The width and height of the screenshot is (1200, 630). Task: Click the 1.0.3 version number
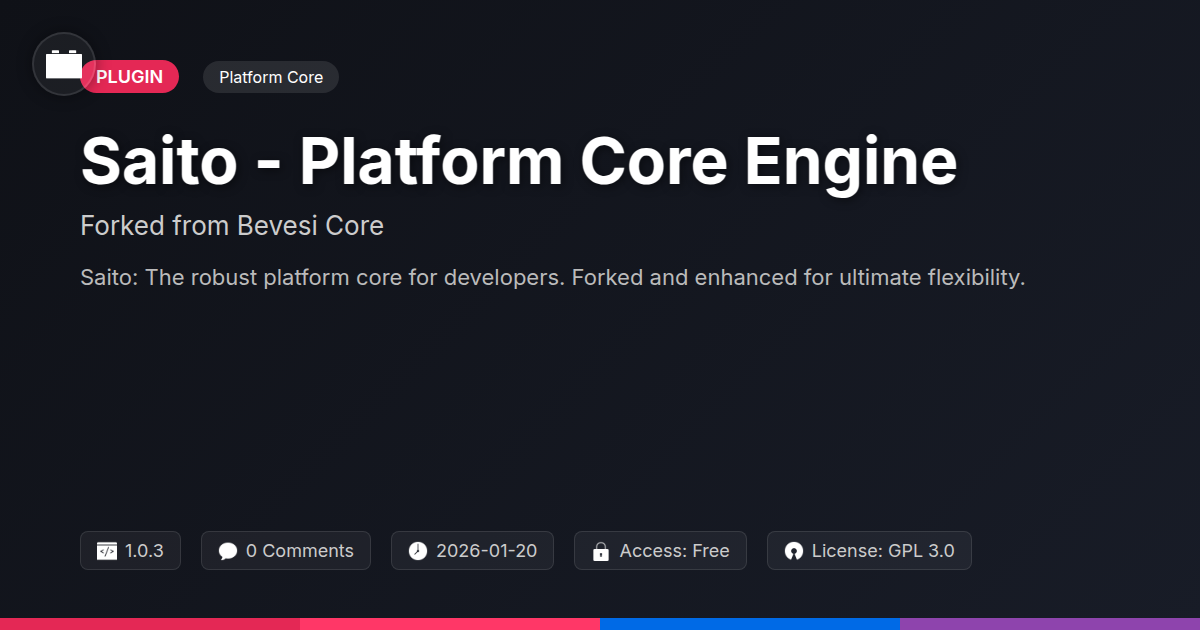tap(144, 551)
